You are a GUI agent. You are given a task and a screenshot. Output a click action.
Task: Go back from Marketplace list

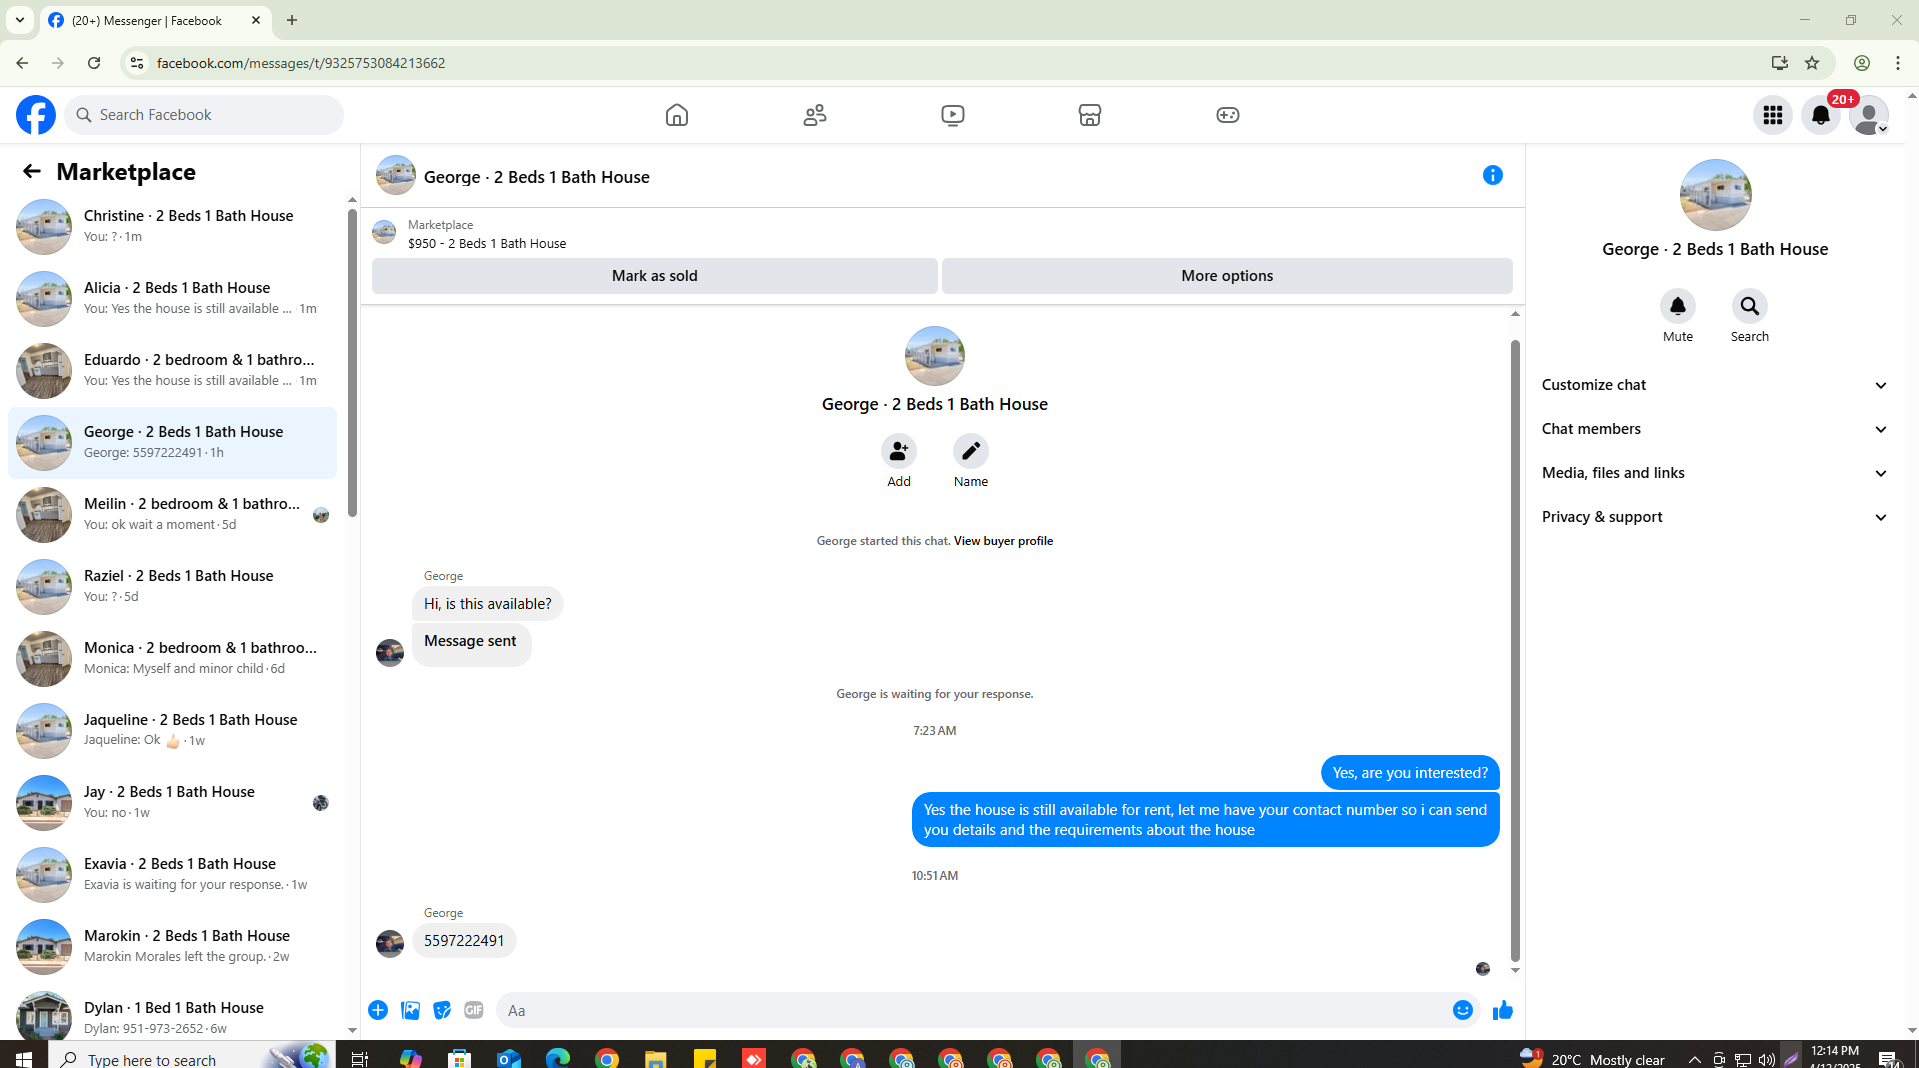pyautogui.click(x=32, y=171)
